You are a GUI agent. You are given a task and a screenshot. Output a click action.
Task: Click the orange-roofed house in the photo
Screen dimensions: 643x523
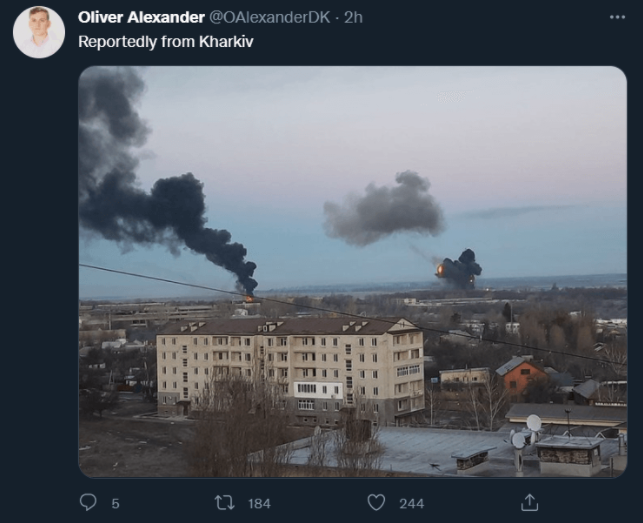coord(521,375)
